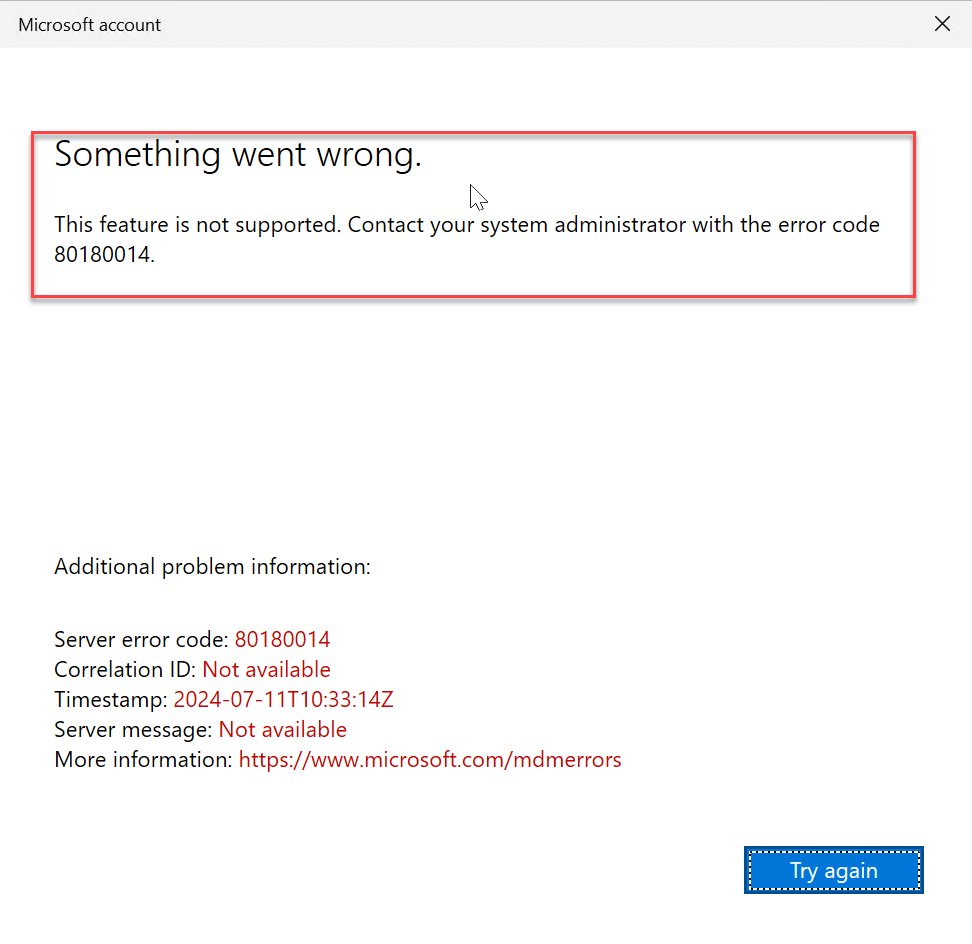Close the Microsoft account dialog

click(x=942, y=24)
